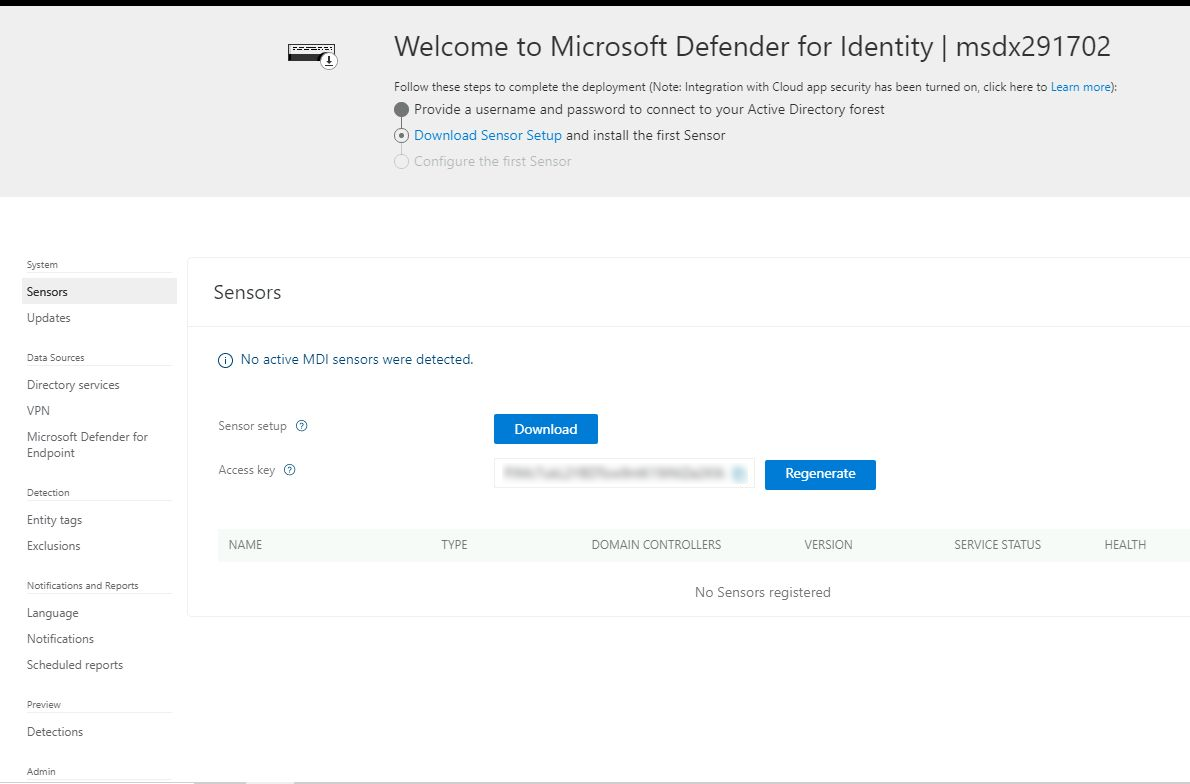
Task: Click the info icon beside no-sensors message
Action: pyautogui.click(x=226, y=360)
